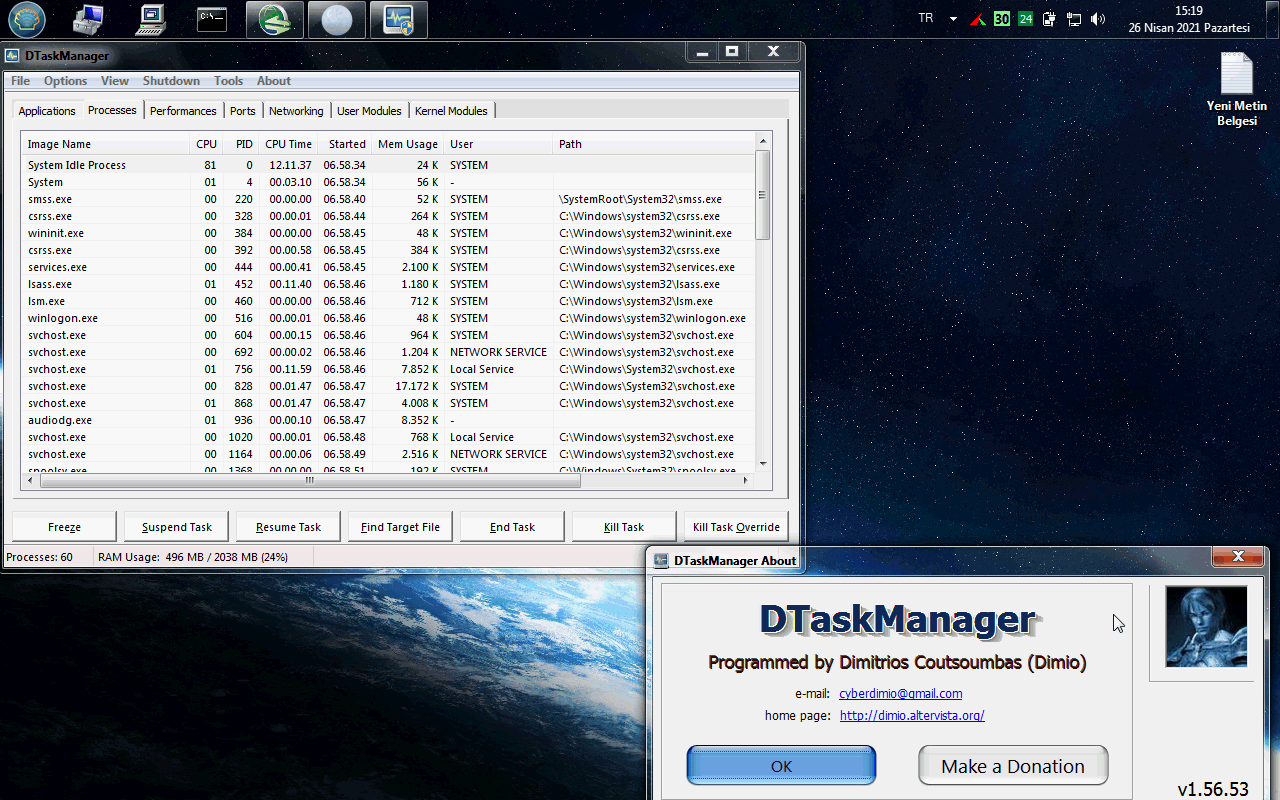Open the Start menu shell orb
Screen dimensions: 1280x800
(27, 19)
